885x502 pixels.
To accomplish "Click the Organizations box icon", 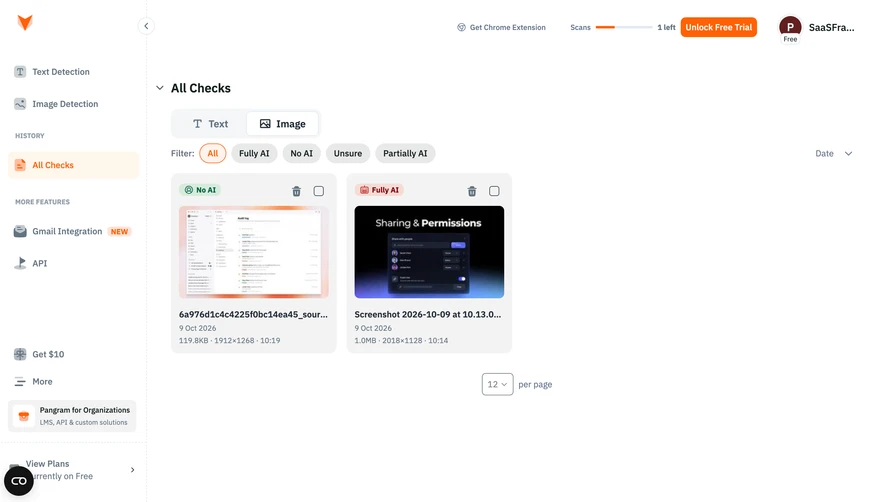I will pos(24,416).
